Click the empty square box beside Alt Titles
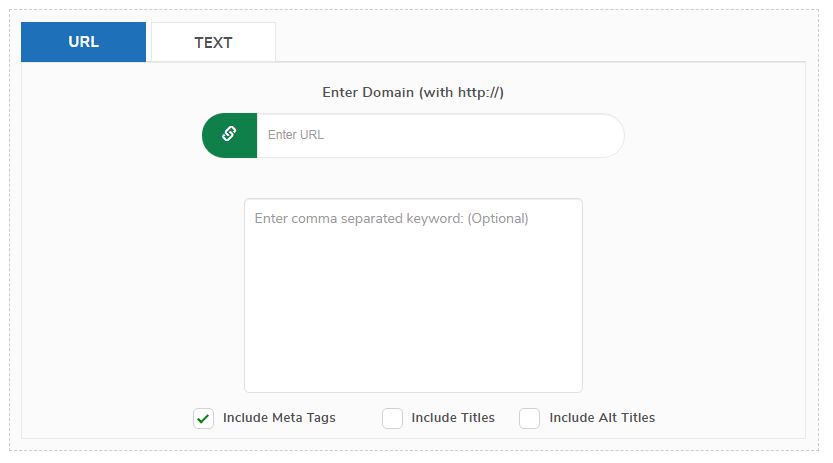Viewport: 833px width, 463px height. point(530,418)
